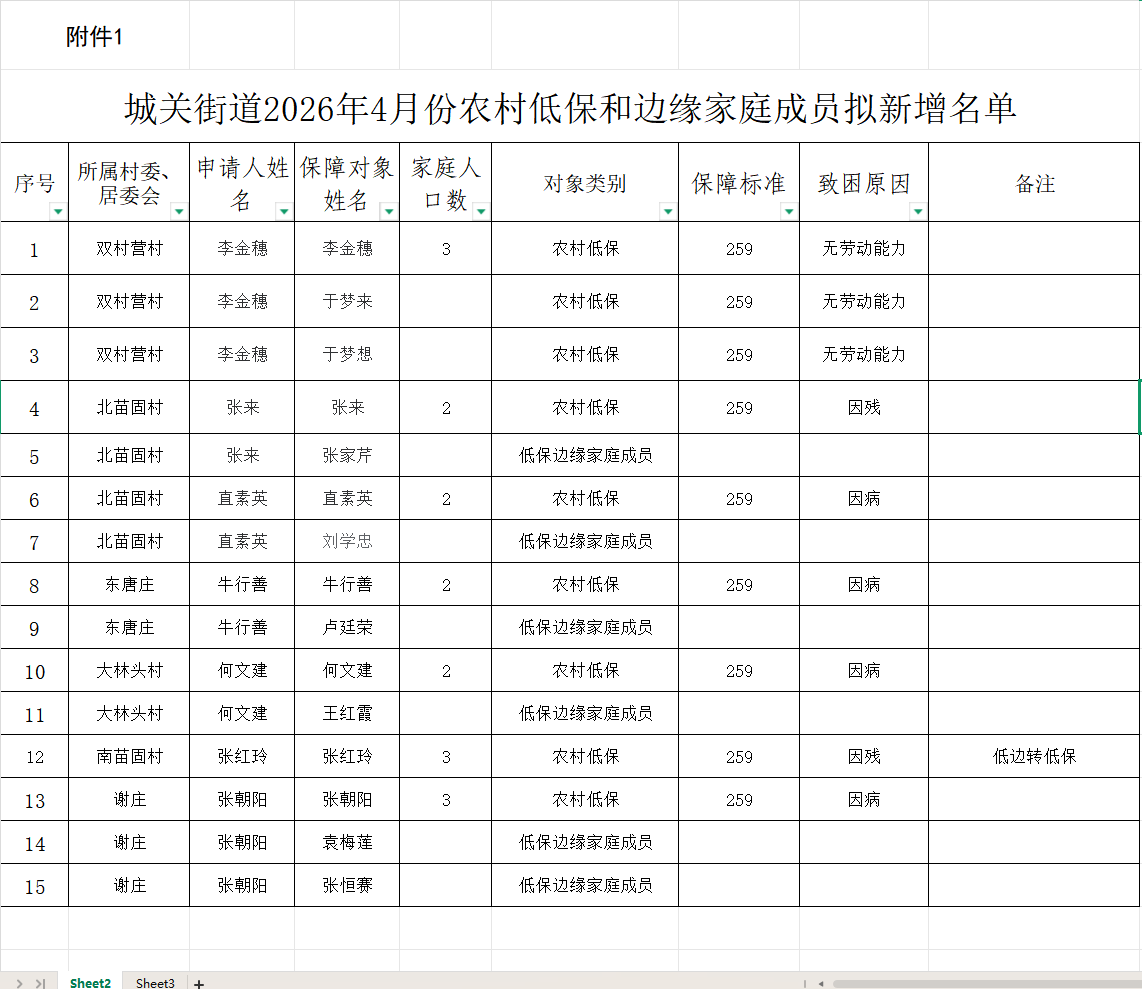Click the next sheet navigation arrow
The height and width of the screenshot is (989, 1142).
click(x=19, y=983)
